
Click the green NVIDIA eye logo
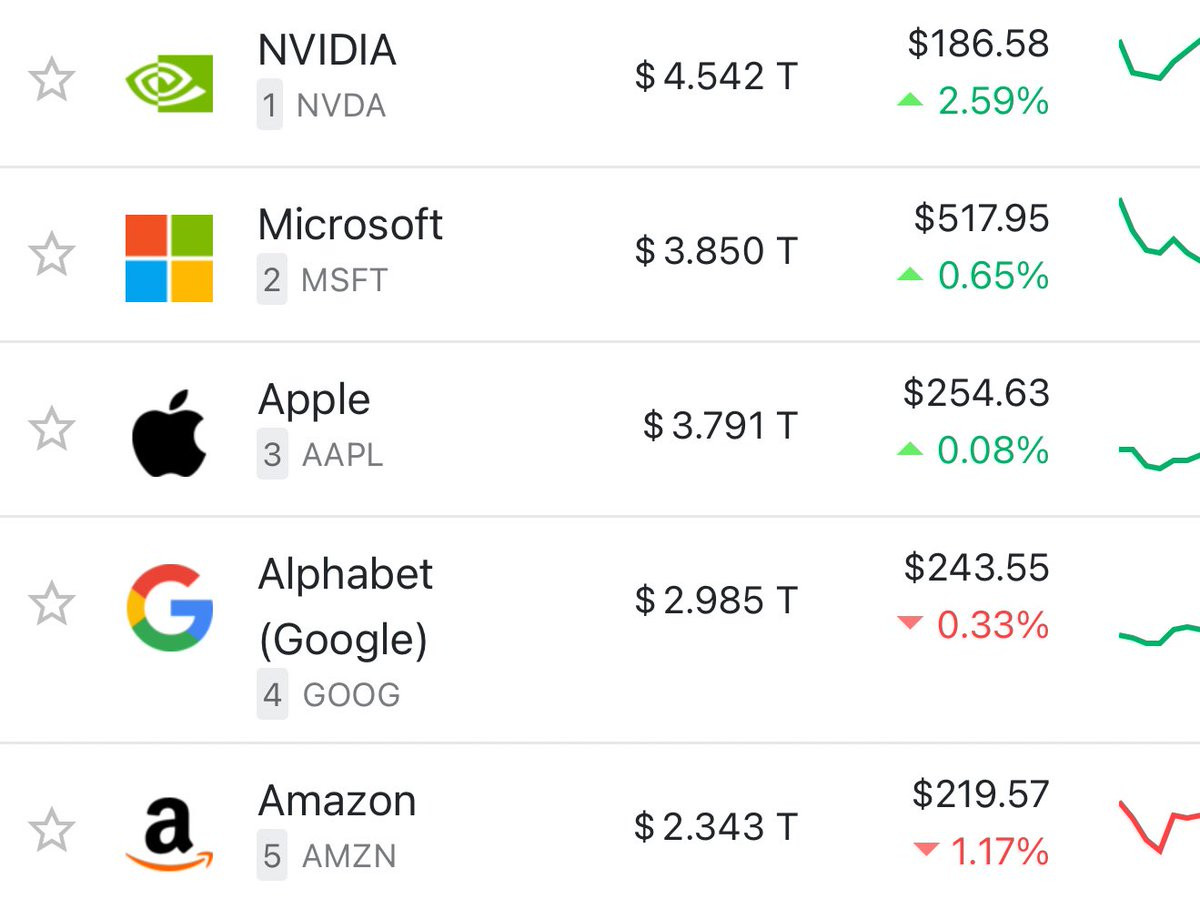169,83
